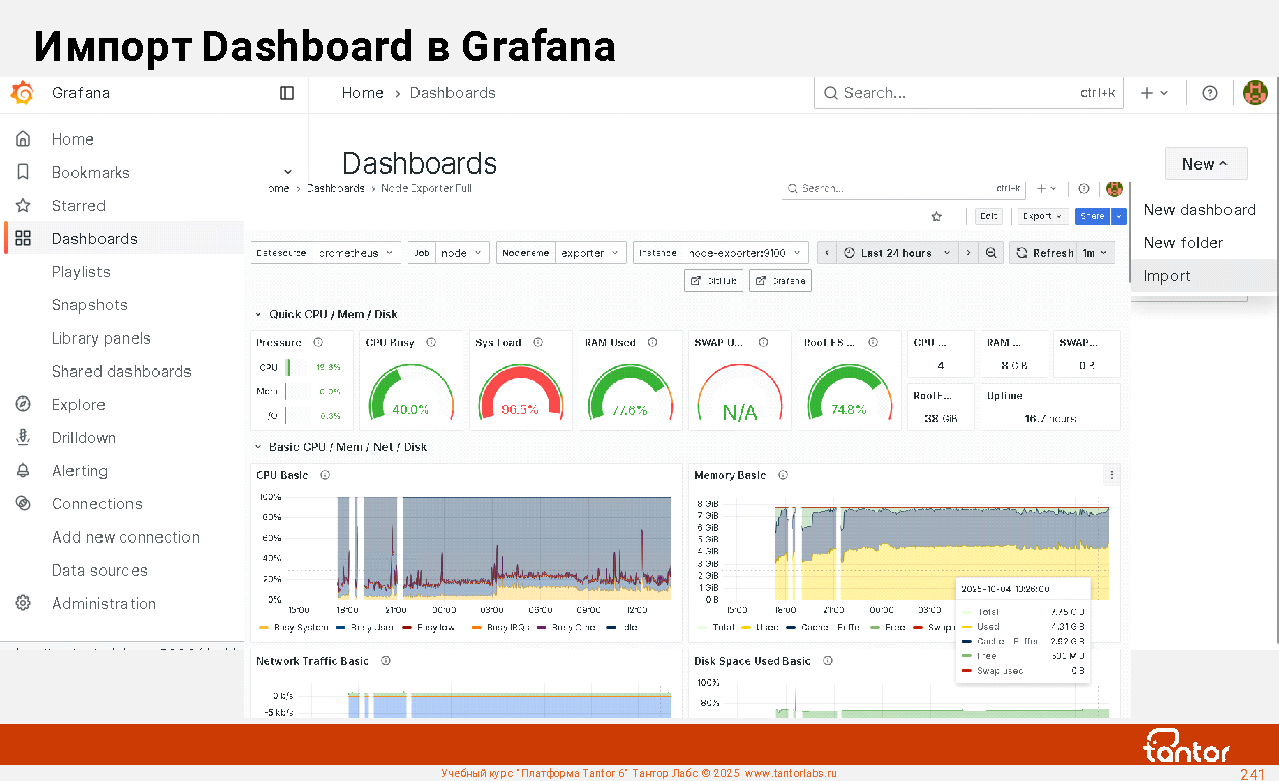Toggle Busy System series in CPU legend
Image resolution: width=1279 pixels, height=781 pixels.
[293, 627]
